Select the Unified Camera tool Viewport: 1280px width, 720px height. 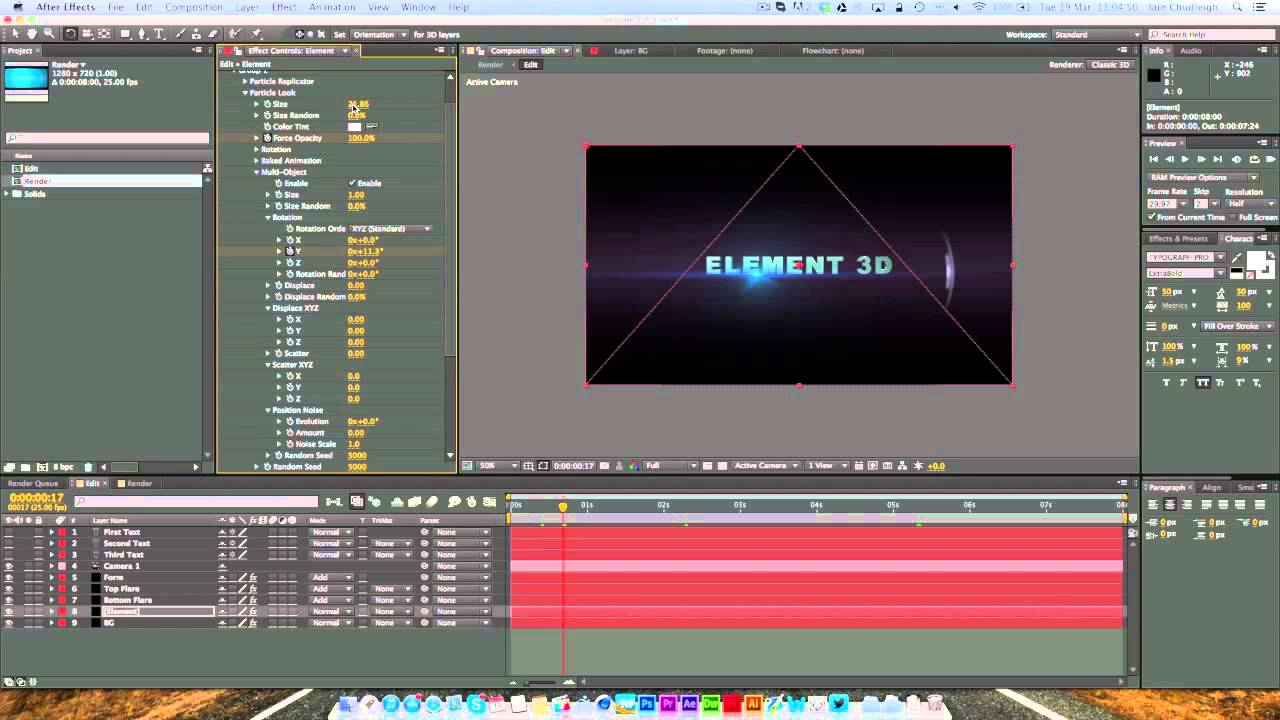click(87, 34)
